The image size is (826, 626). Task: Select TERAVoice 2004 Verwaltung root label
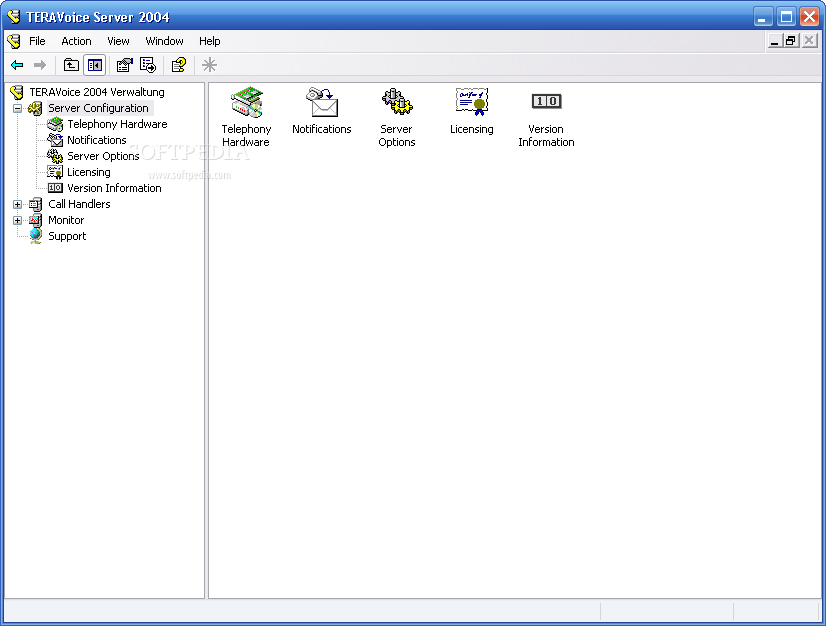click(x=97, y=92)
